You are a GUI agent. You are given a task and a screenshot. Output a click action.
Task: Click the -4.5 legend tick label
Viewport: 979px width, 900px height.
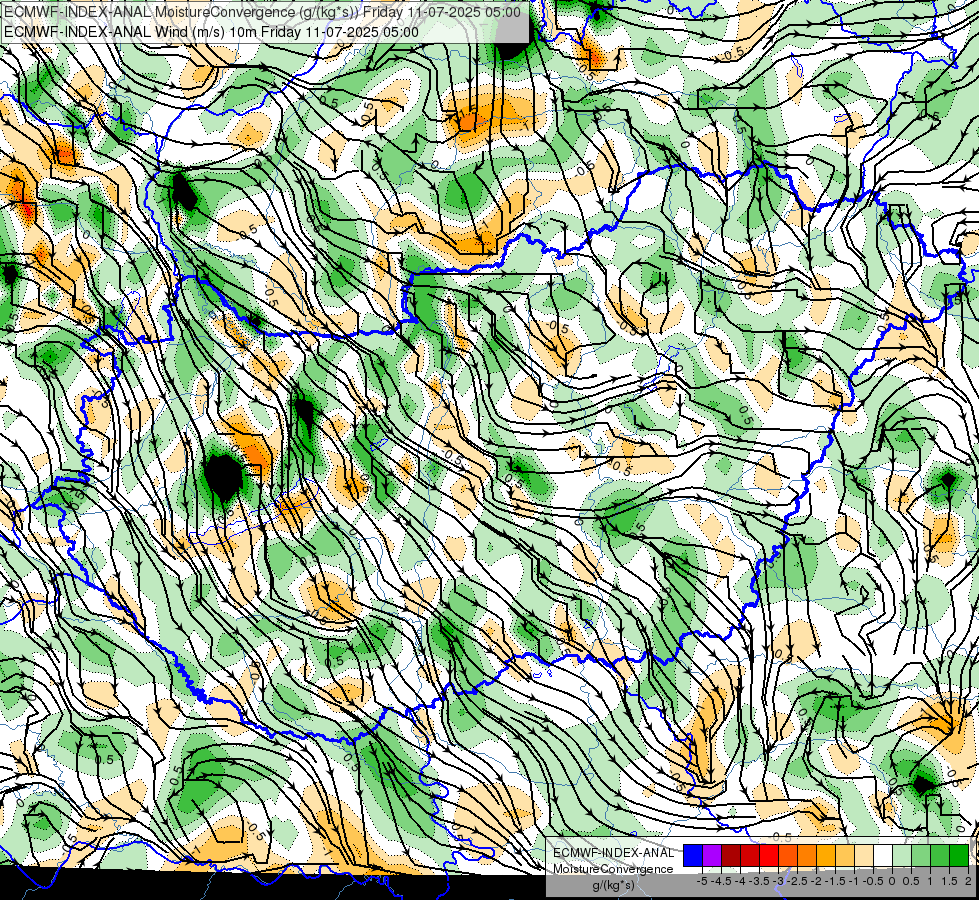[x=721, y=881]
